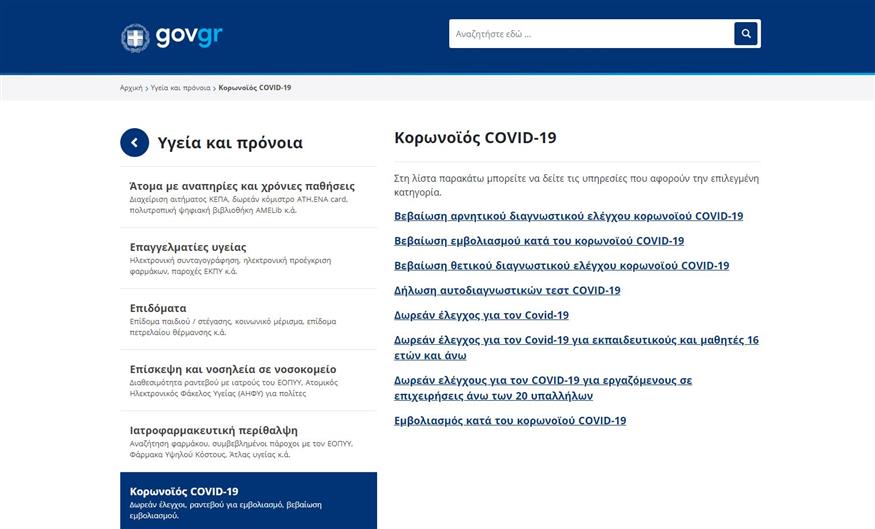The image size is (875, 529).
Task: Open Επίσκεψη και νοσηλεία σε νοσοκομείο
Action: point(233,369)
